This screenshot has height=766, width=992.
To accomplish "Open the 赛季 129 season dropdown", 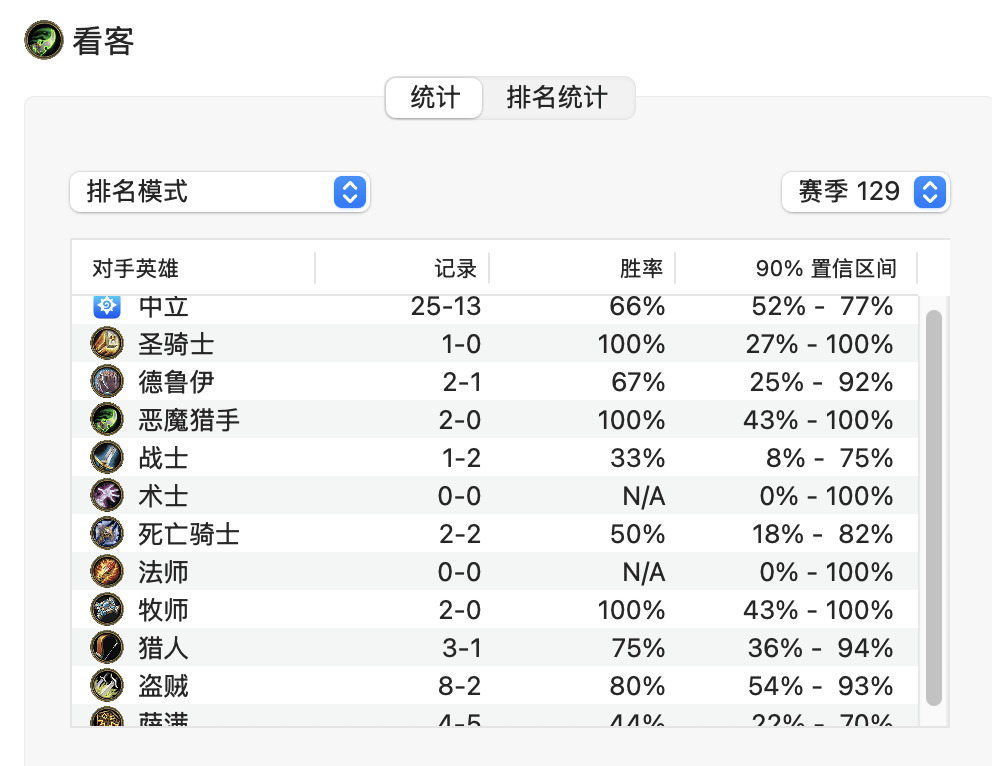I will coord(865,192).
